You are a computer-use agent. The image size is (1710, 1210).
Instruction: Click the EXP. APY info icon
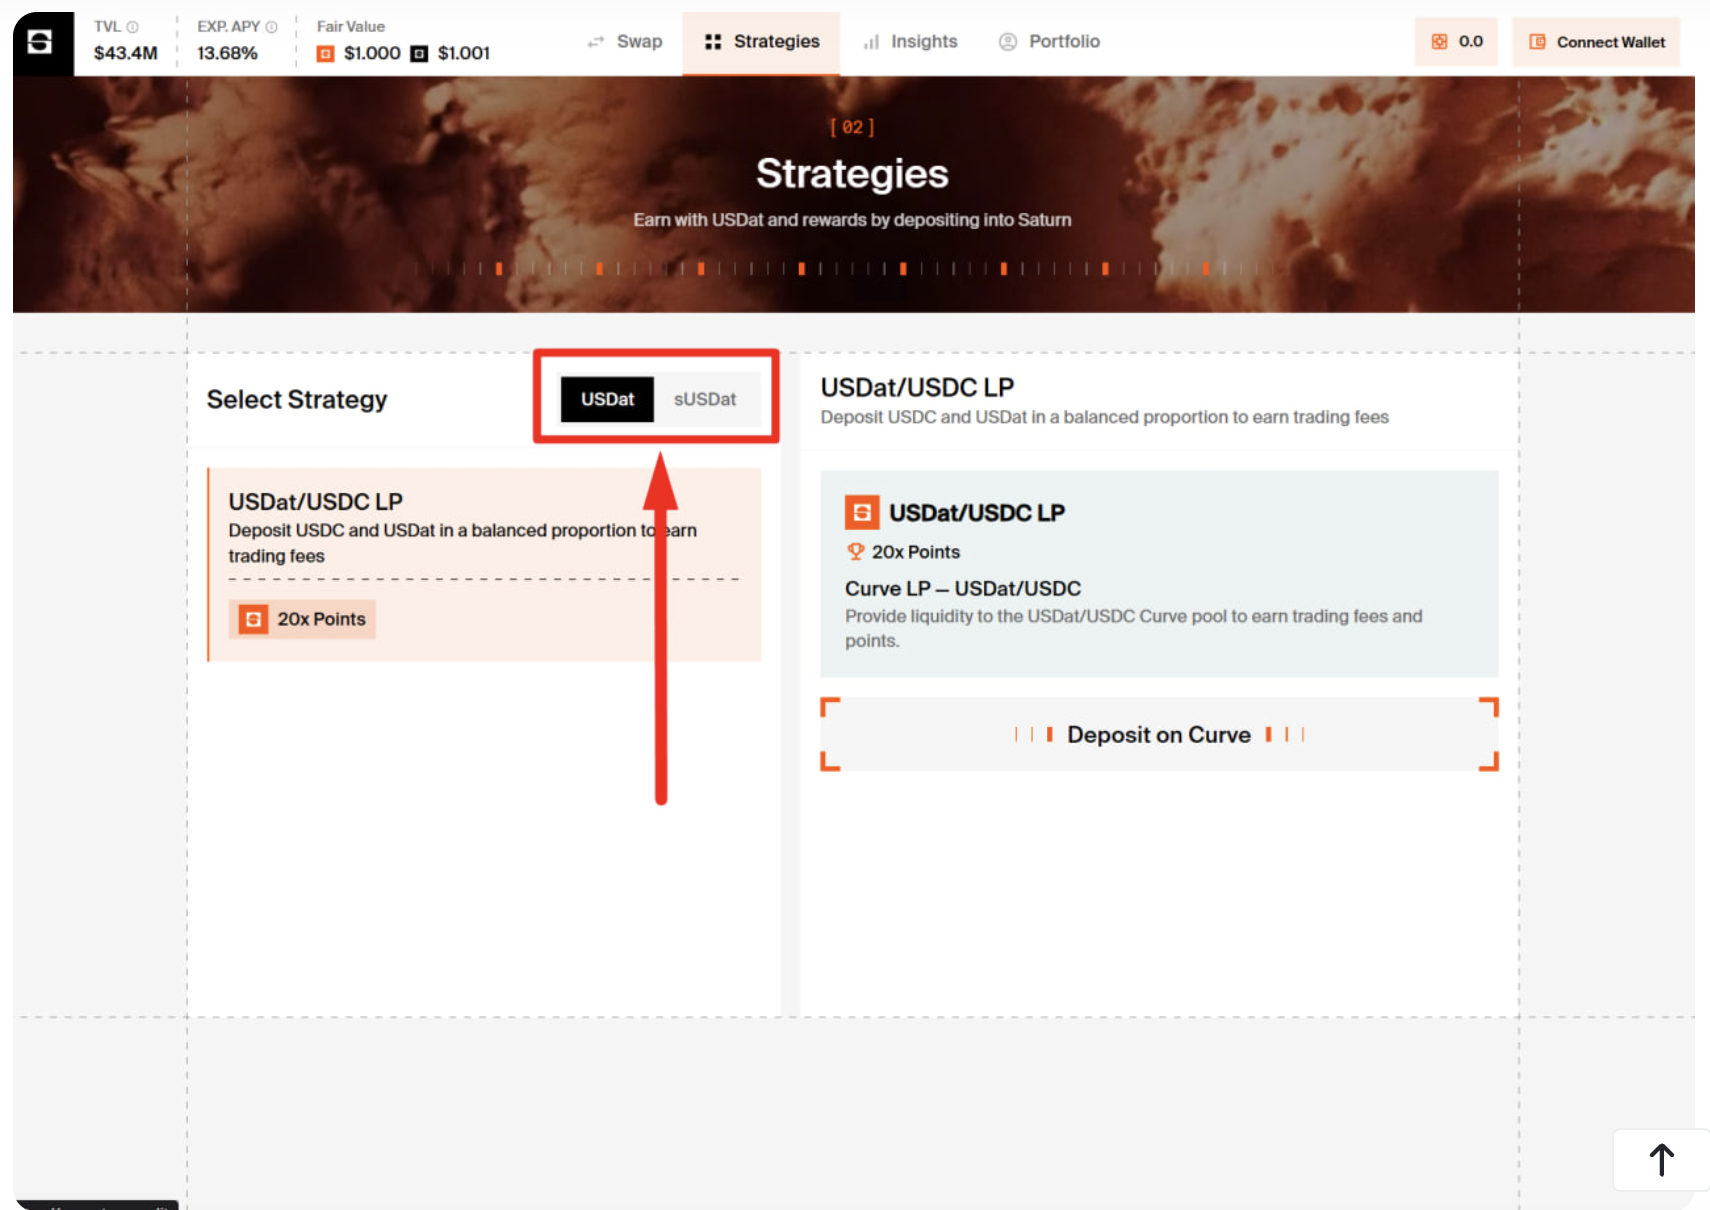(271, 27)
